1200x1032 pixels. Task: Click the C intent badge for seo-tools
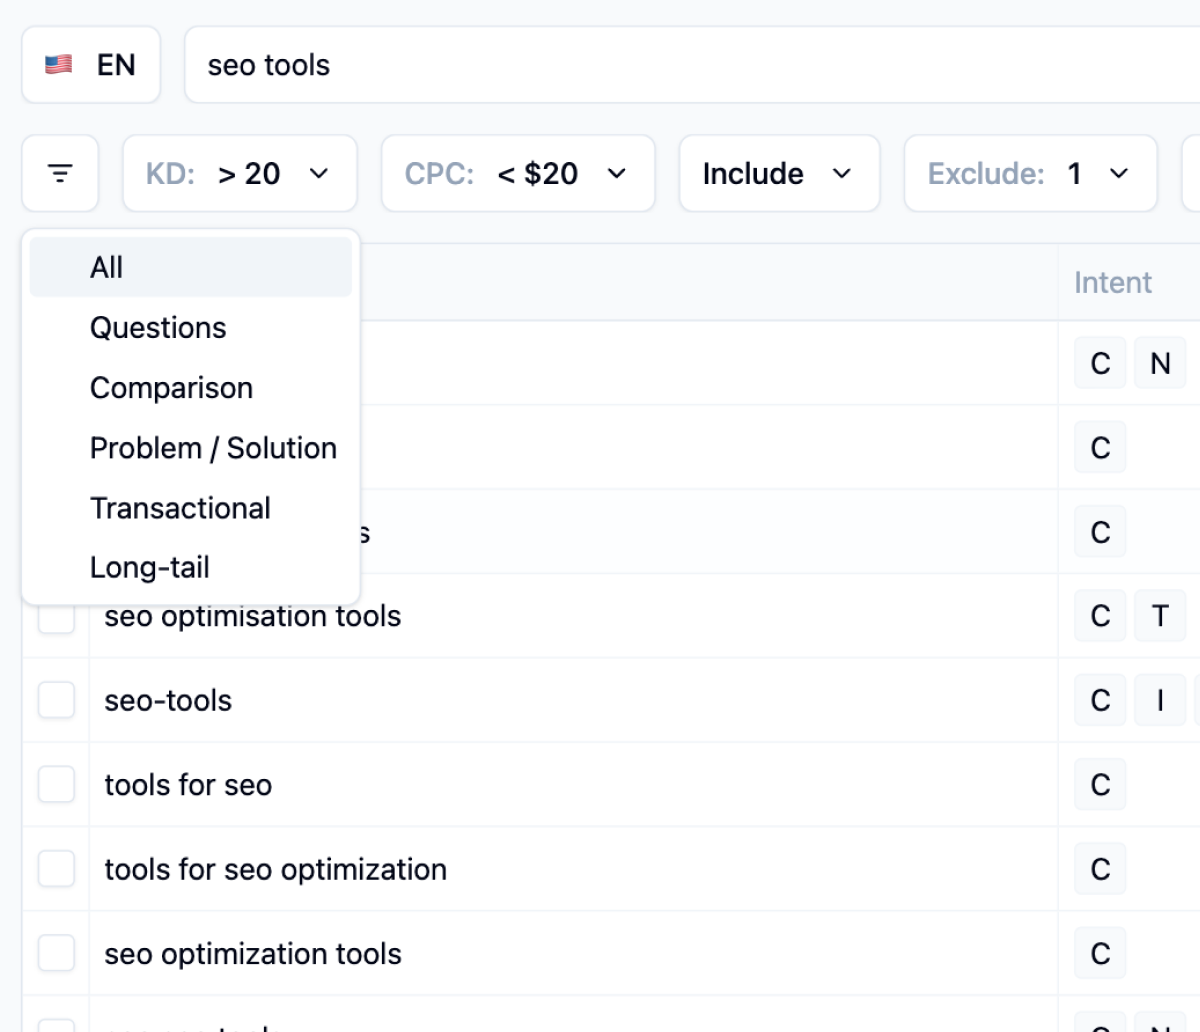pyautogui.click(x=1100, y=700)
